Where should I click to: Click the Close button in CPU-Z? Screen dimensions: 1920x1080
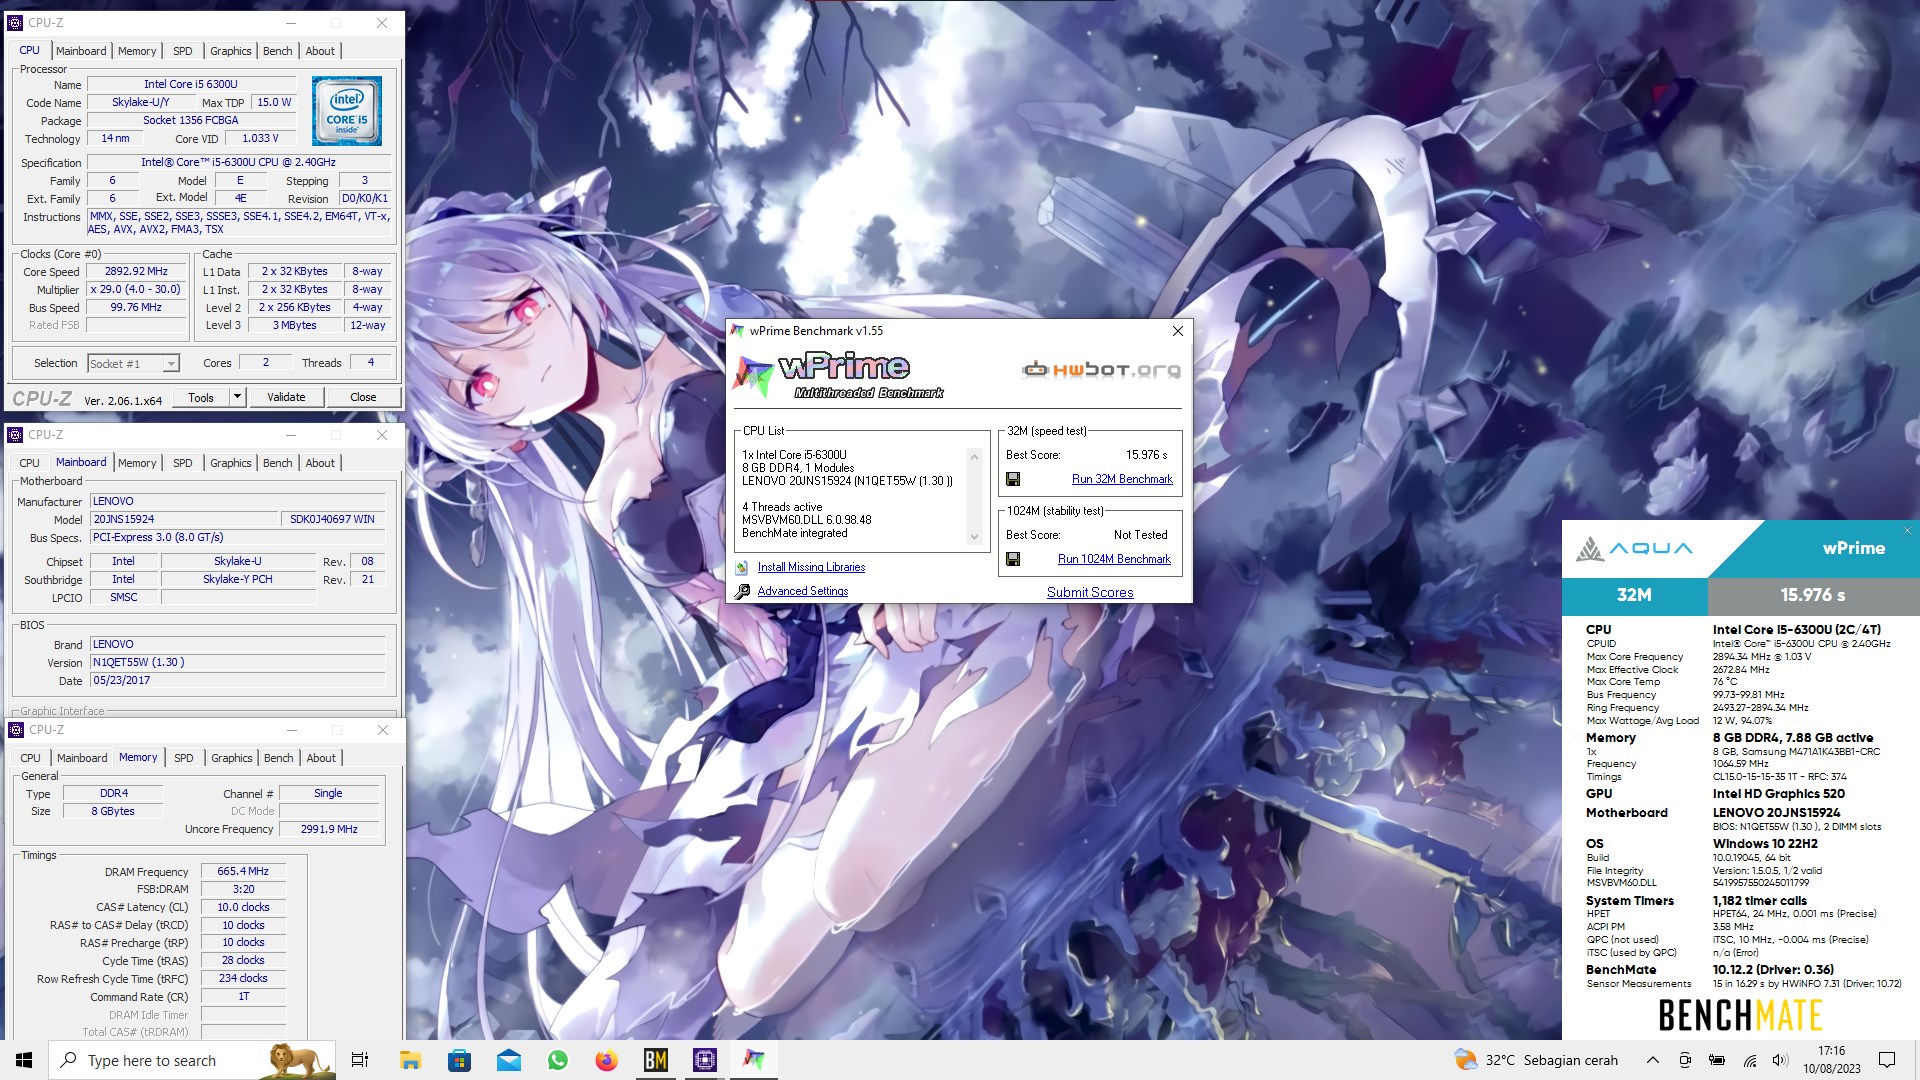click(x=363, y=397)
